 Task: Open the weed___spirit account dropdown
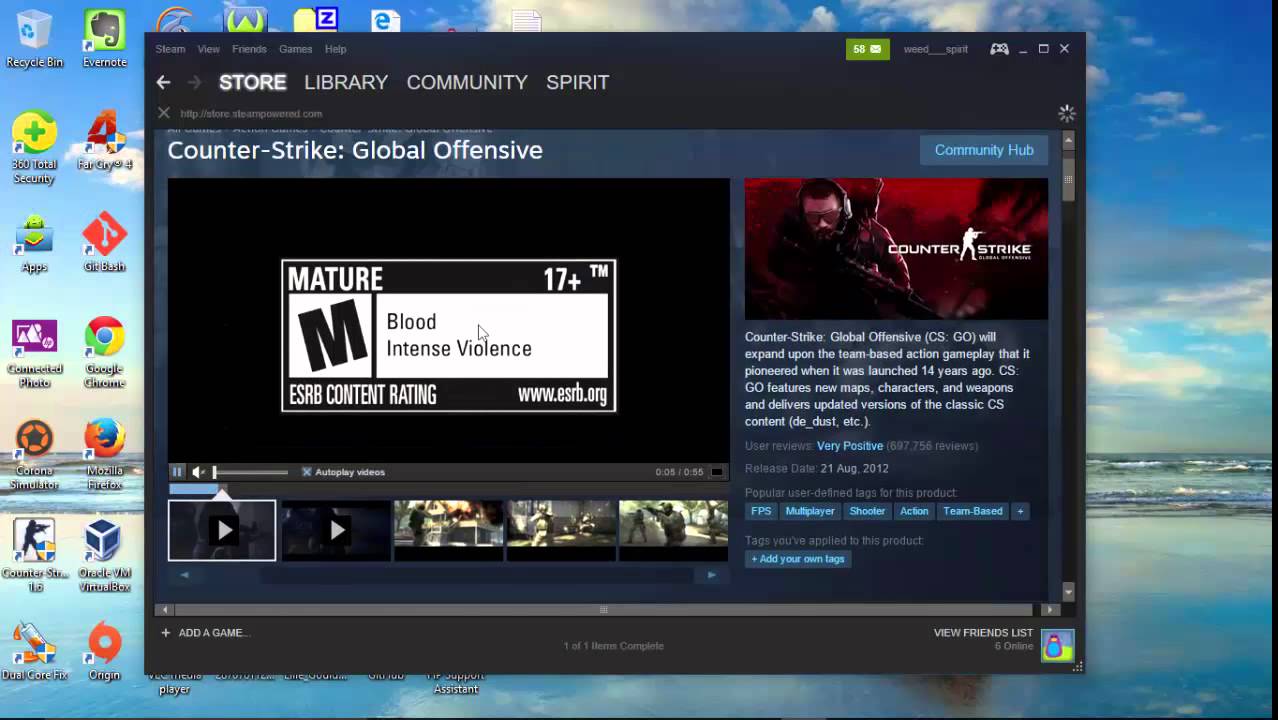[x=935, y=49]
